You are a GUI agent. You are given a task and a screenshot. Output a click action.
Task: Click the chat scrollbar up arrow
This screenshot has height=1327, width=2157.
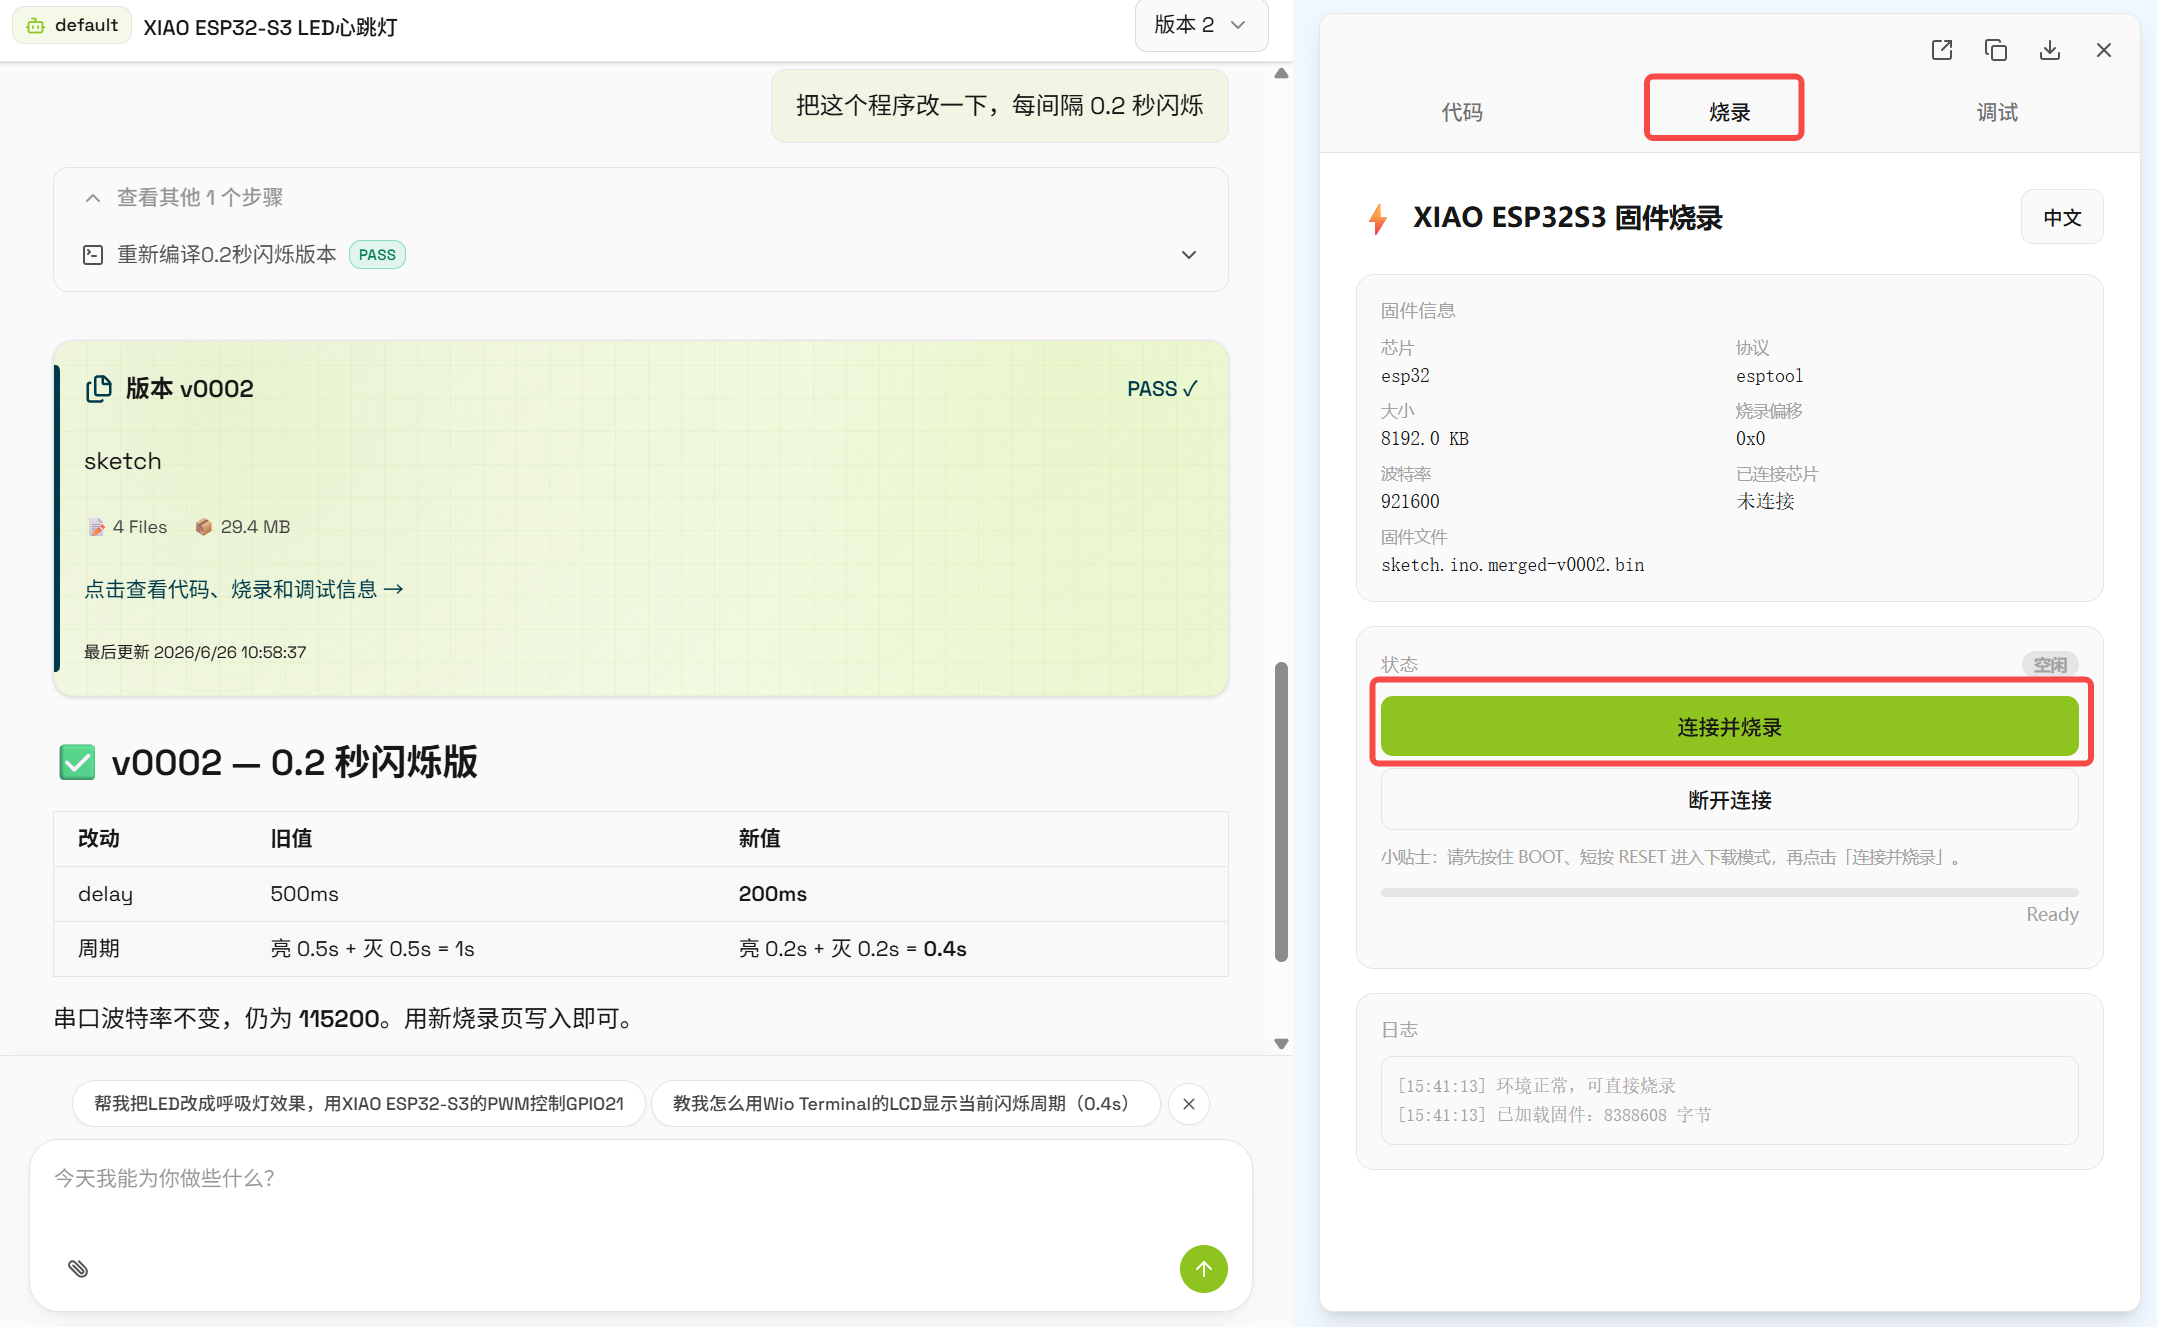coord(1281,73)
